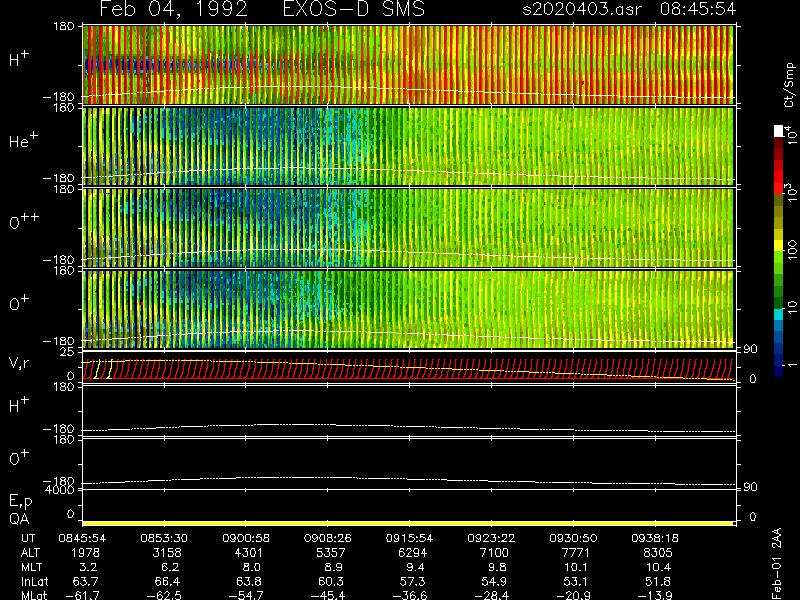Screen dimensions: 800x600
Task: Click the altitude value '7100'
Action: pyautogui.click(x=494, y=553)
